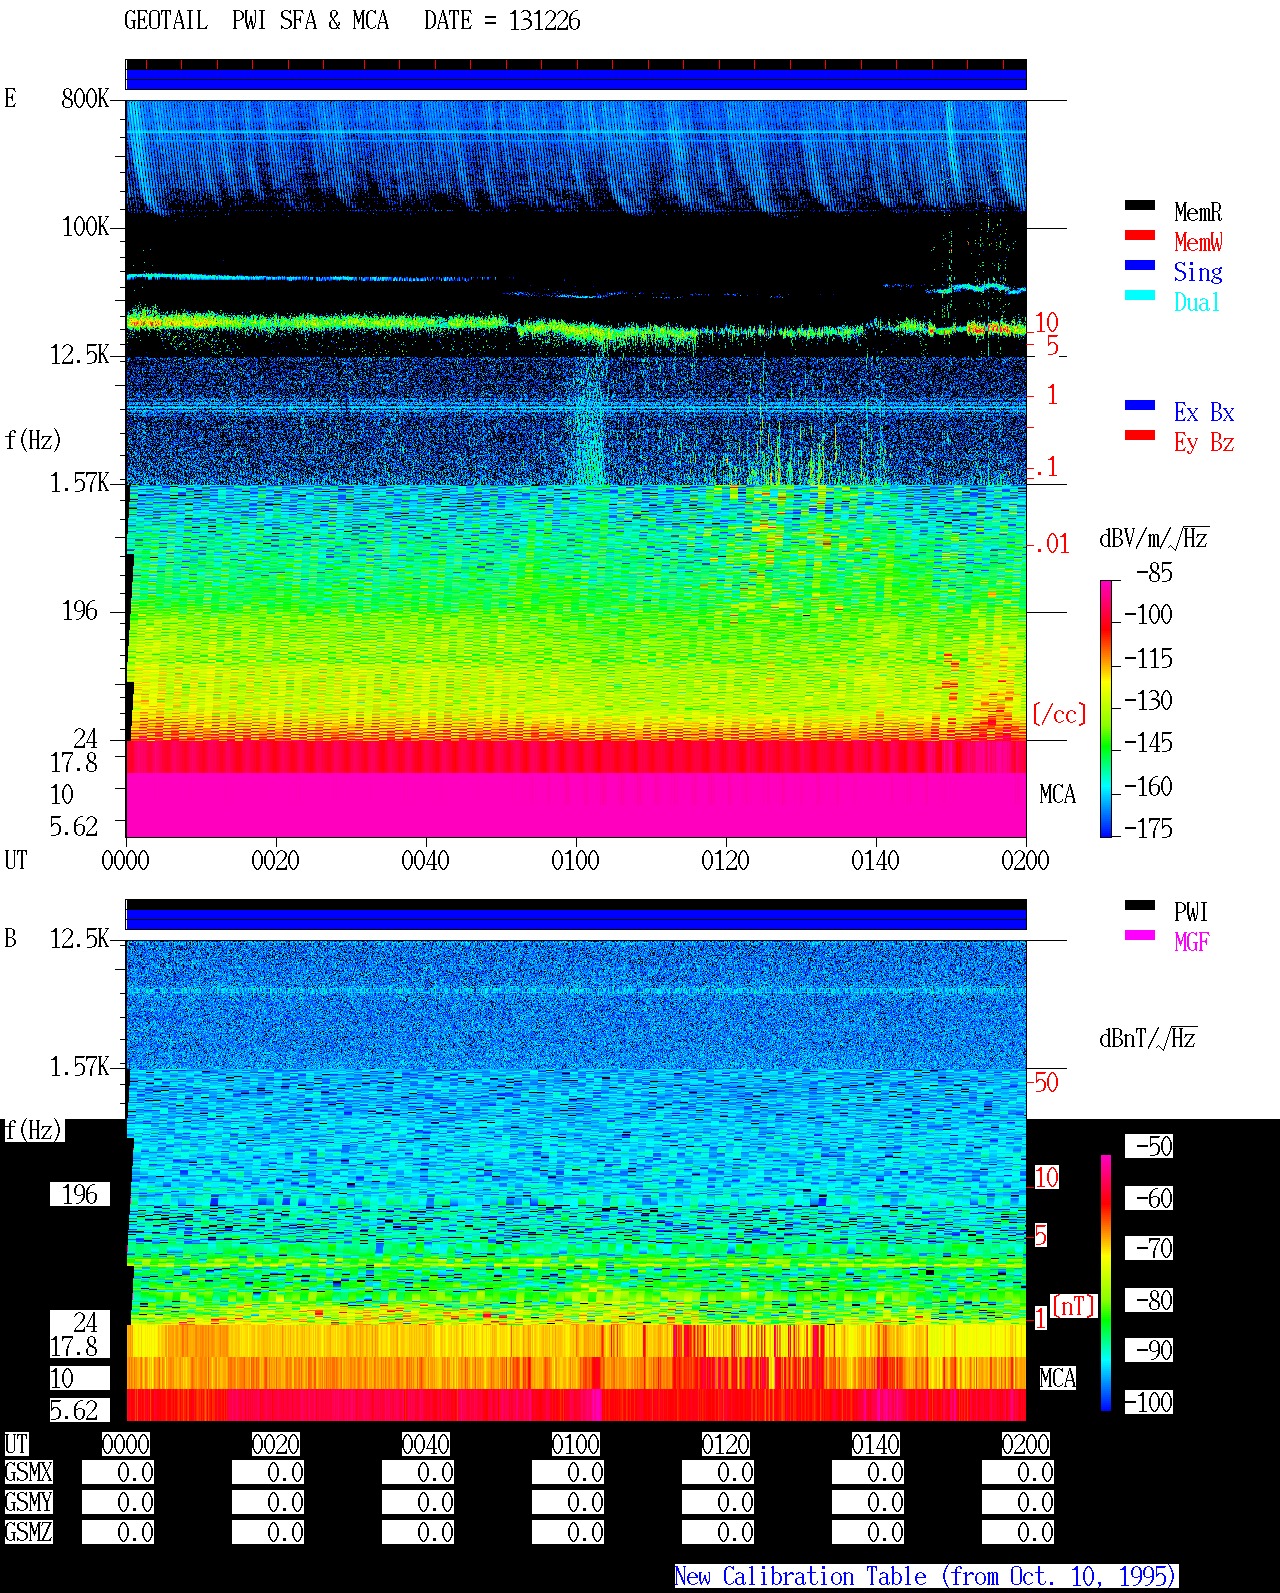Click the blue status bar above E spectrogram
The image size is (1280, 1593).
(x=576, y=79)
